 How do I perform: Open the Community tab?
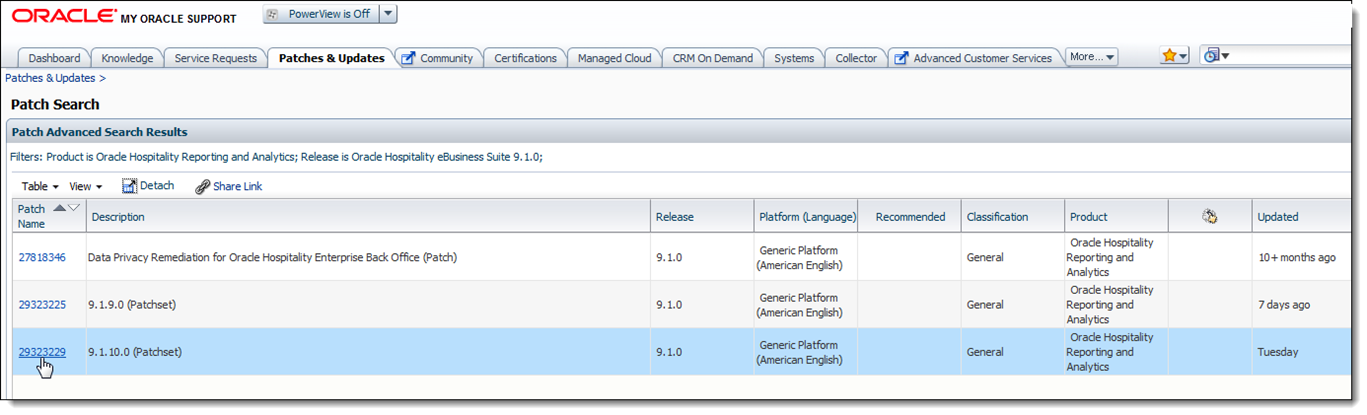(x=446, y=58)
